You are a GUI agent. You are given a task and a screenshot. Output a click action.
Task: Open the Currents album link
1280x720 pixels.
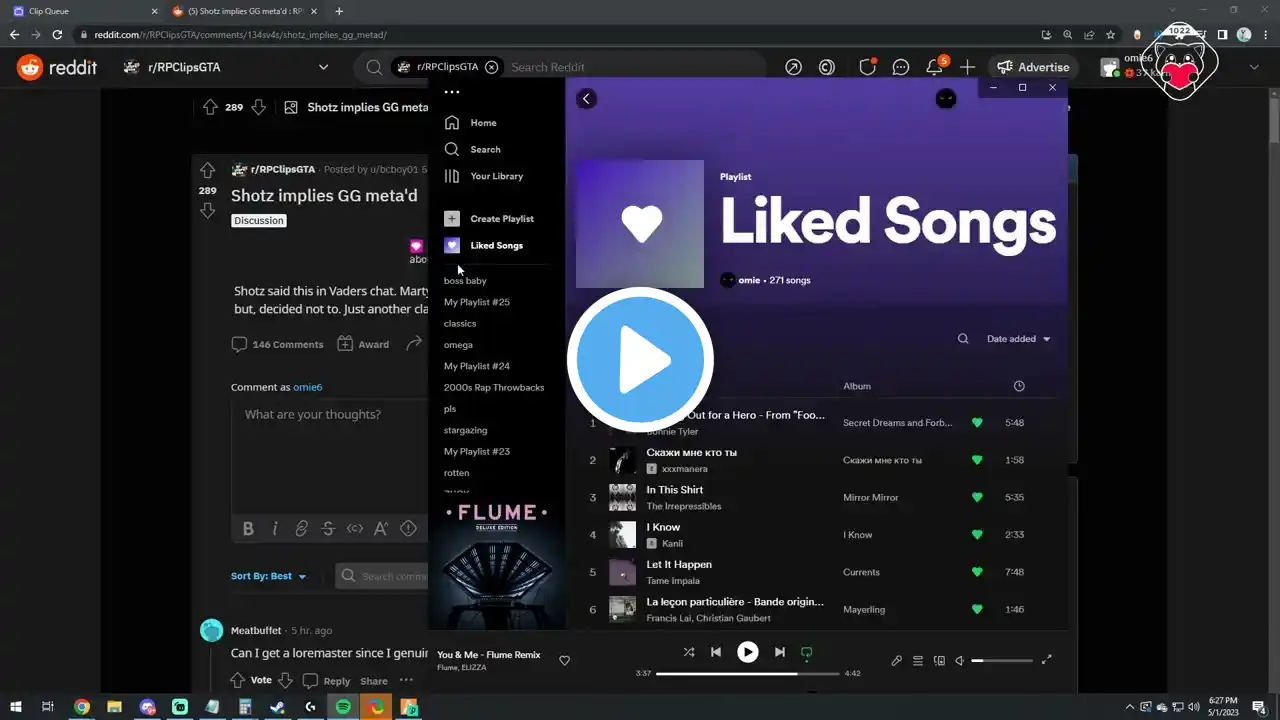[861, 573]
